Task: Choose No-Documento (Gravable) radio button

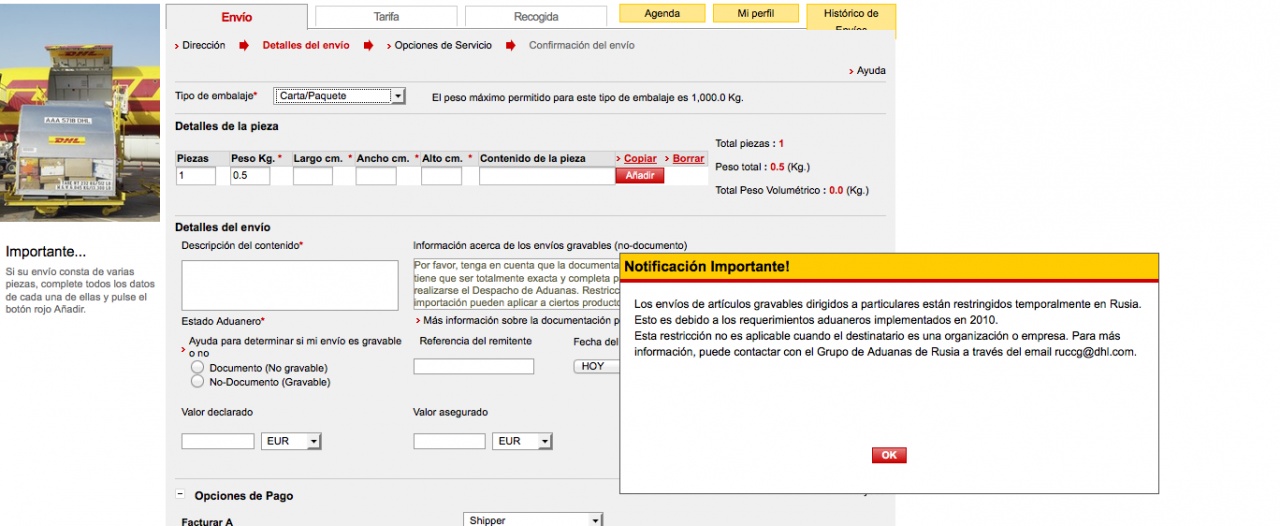Action: click(197, 381)
